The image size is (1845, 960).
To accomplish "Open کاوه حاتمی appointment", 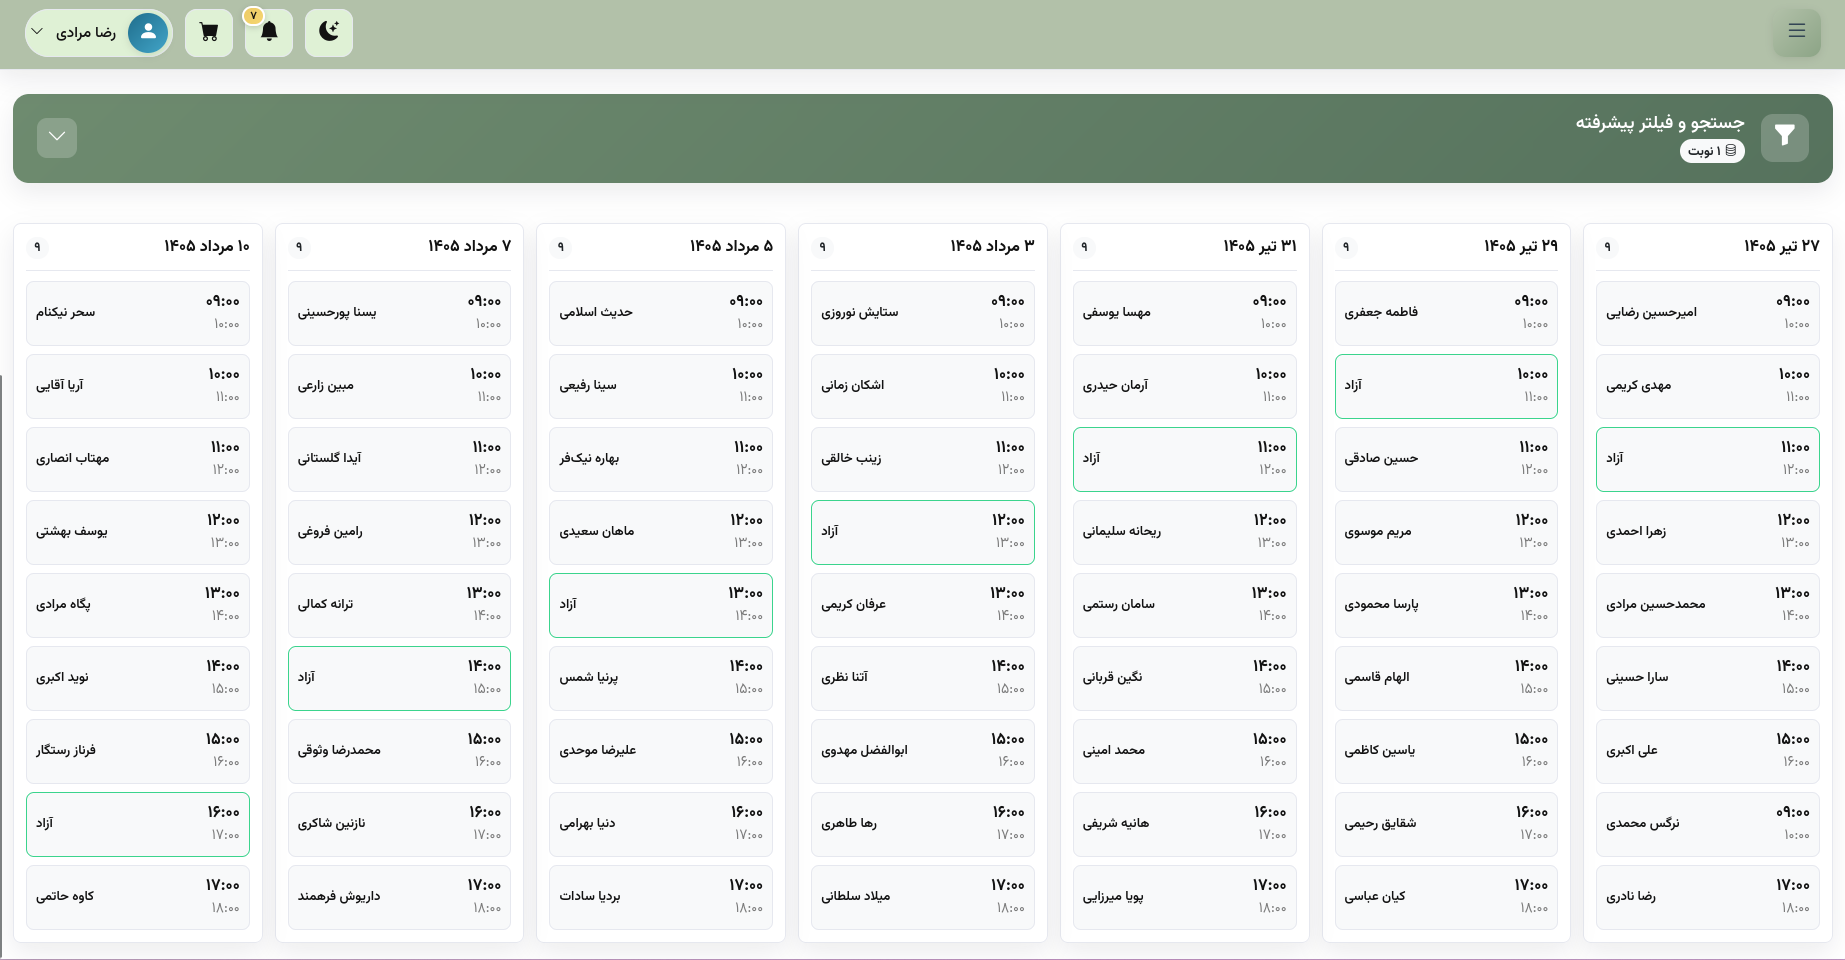I will click(138, 897).
